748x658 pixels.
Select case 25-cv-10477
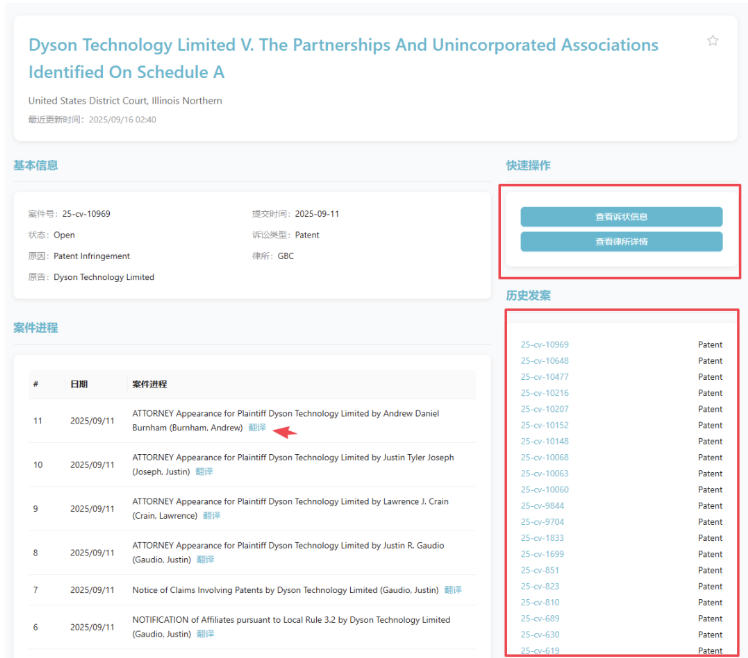point(544,377)
